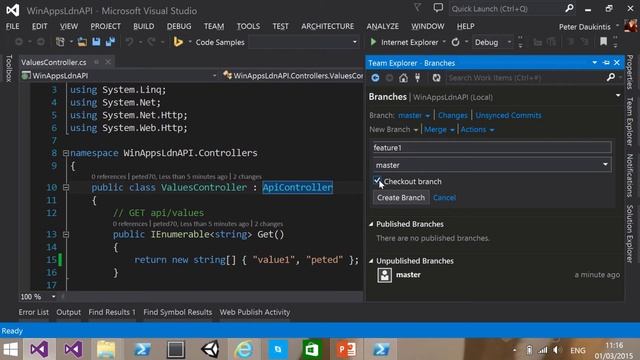The width and height of the screenshot is (640, 360).
Task: Click search magnifier in Team Explorer
Action: coord(611,77)
